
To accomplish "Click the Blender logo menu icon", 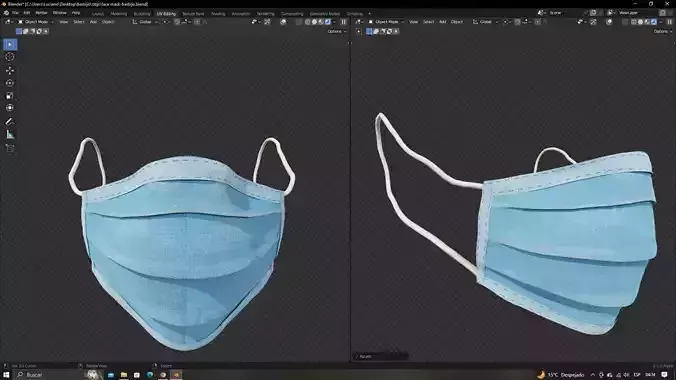I will coord(6,13).
